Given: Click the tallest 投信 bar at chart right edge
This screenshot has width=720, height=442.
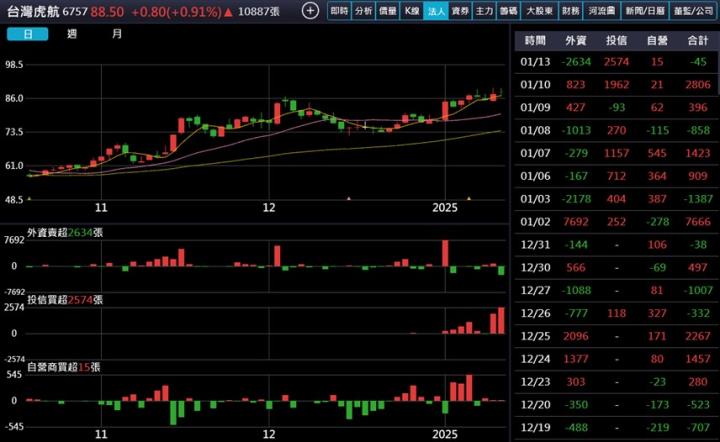Looking at the screenshot, I should click(x=501, y=320).
